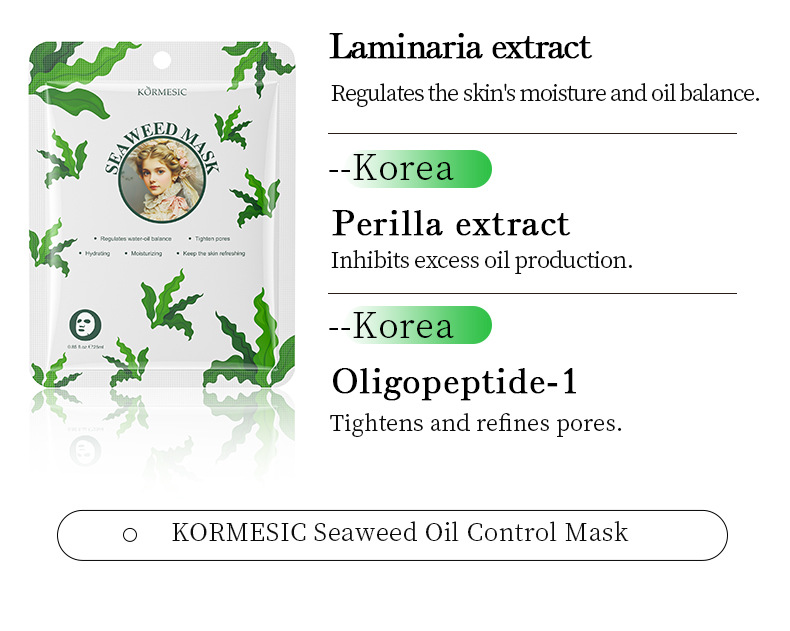Image resolution: width=790 pixels, height=631 pixels.
Task: Click the KORMESIC Seaweed Oil Control Mask label
Action: click(x=399, y=532)
